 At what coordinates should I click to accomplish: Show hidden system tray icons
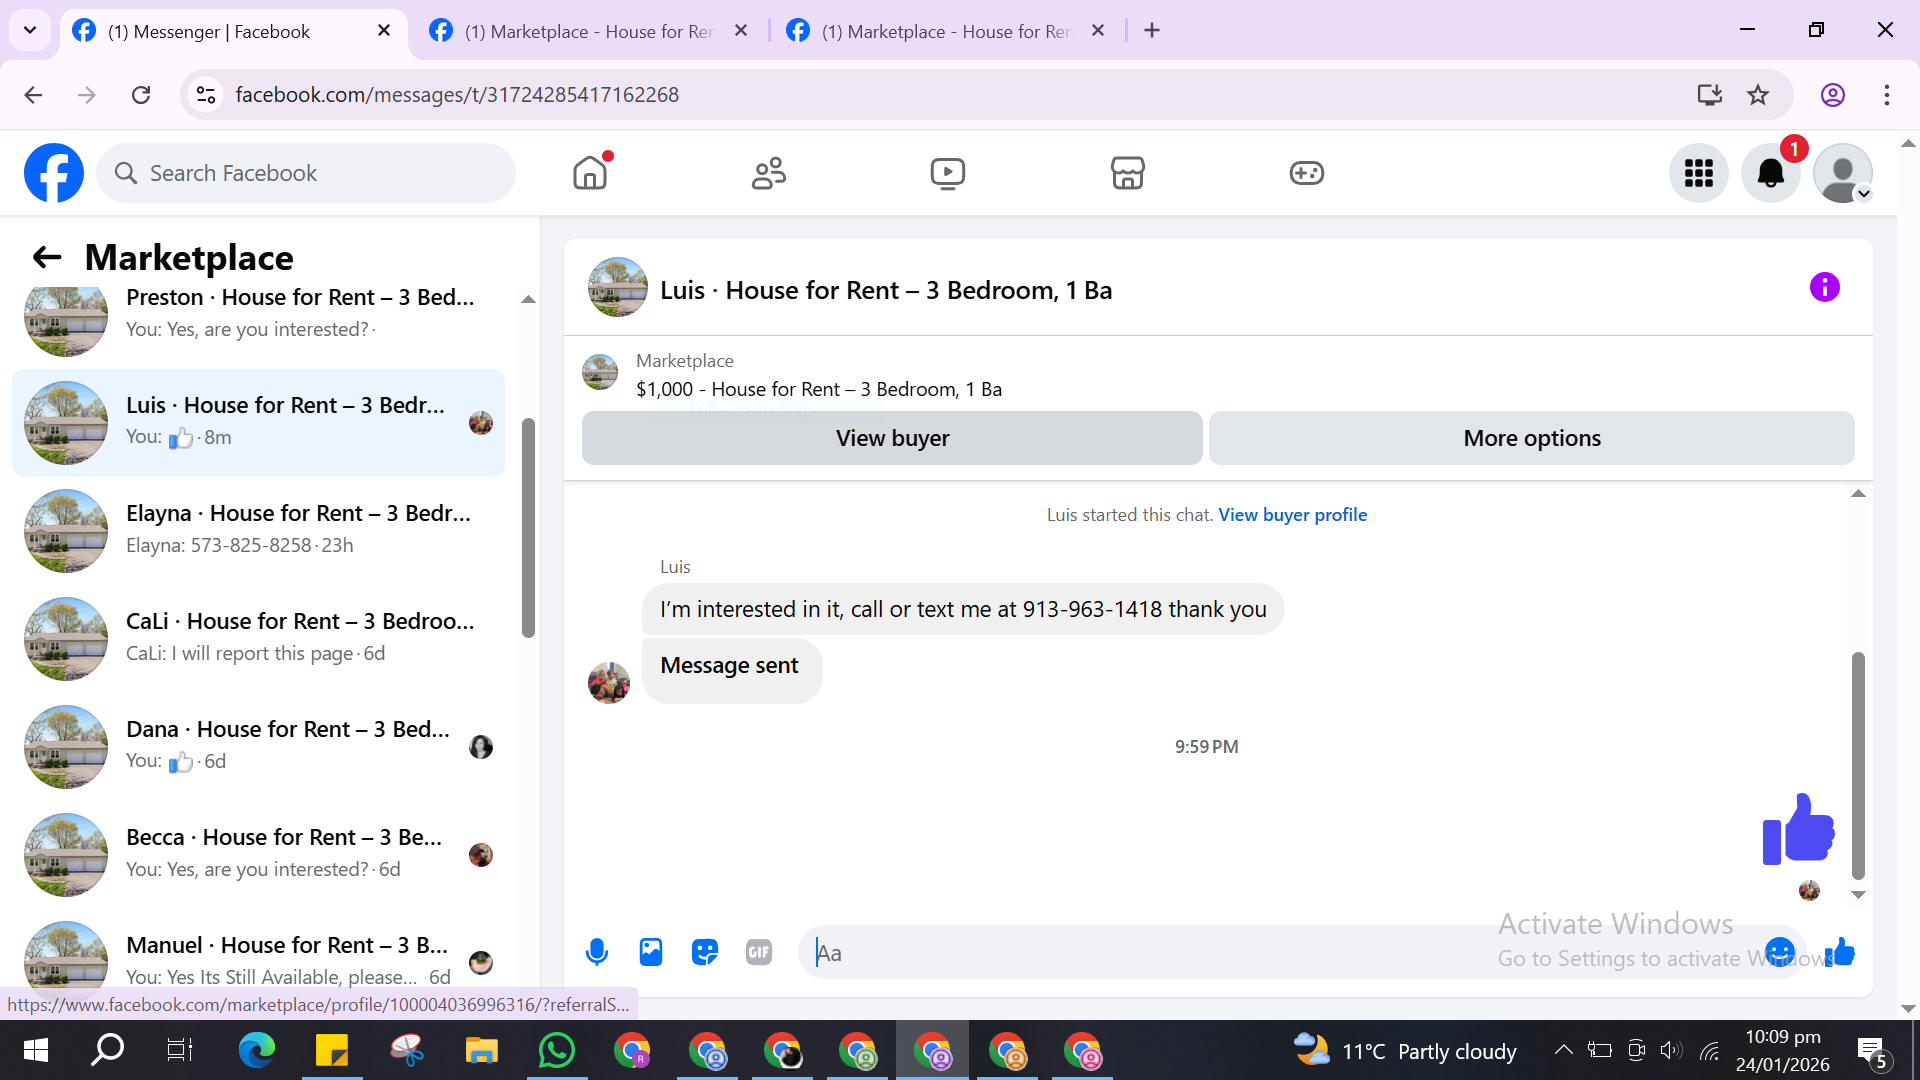[x=1563, y=1050]
